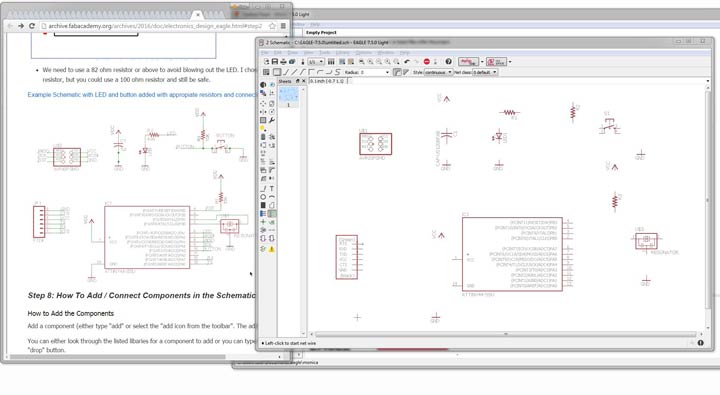Choose the sixth wire bend style

click(320, 72)
